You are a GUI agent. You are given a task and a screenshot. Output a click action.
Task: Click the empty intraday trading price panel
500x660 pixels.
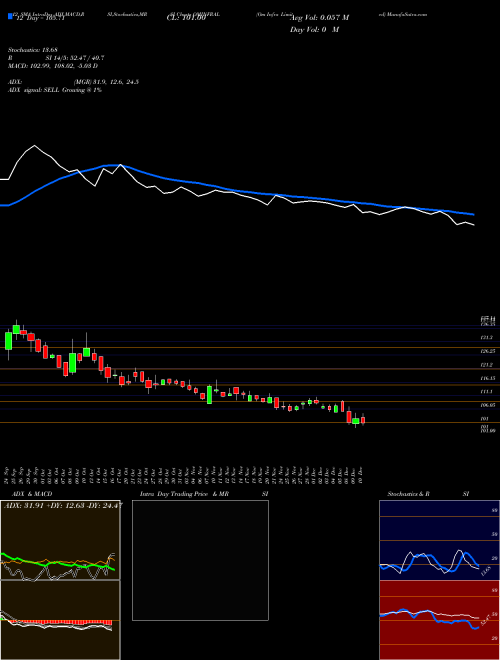200,560
